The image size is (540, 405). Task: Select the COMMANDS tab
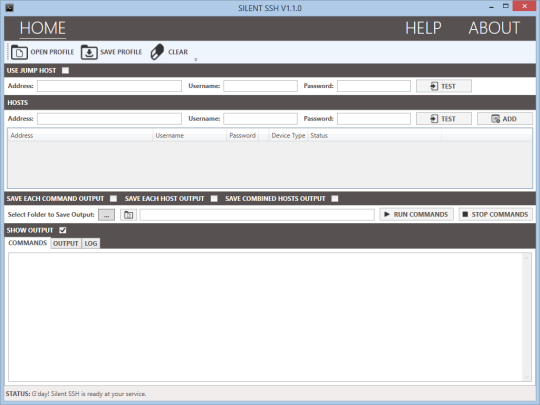pyautogui.click(x=28, y=243)
